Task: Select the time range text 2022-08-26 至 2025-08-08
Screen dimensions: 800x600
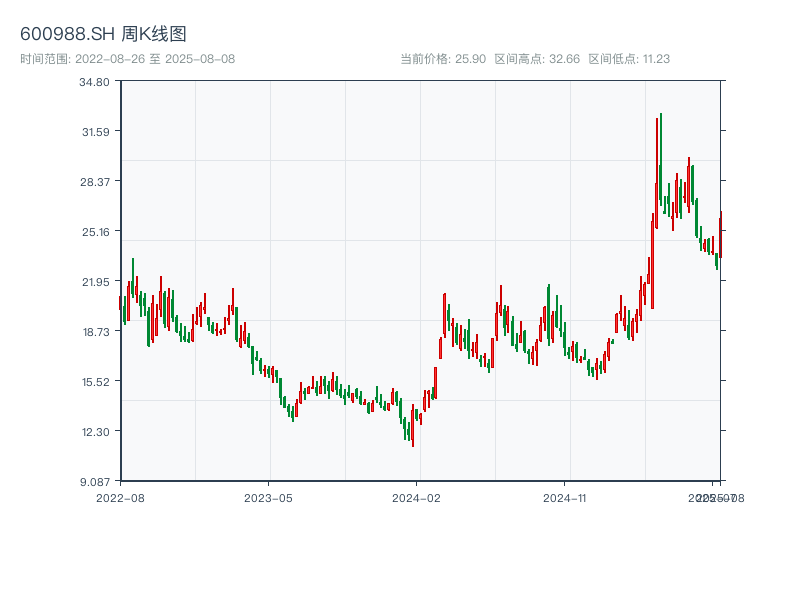Action: tap(155, 59)
